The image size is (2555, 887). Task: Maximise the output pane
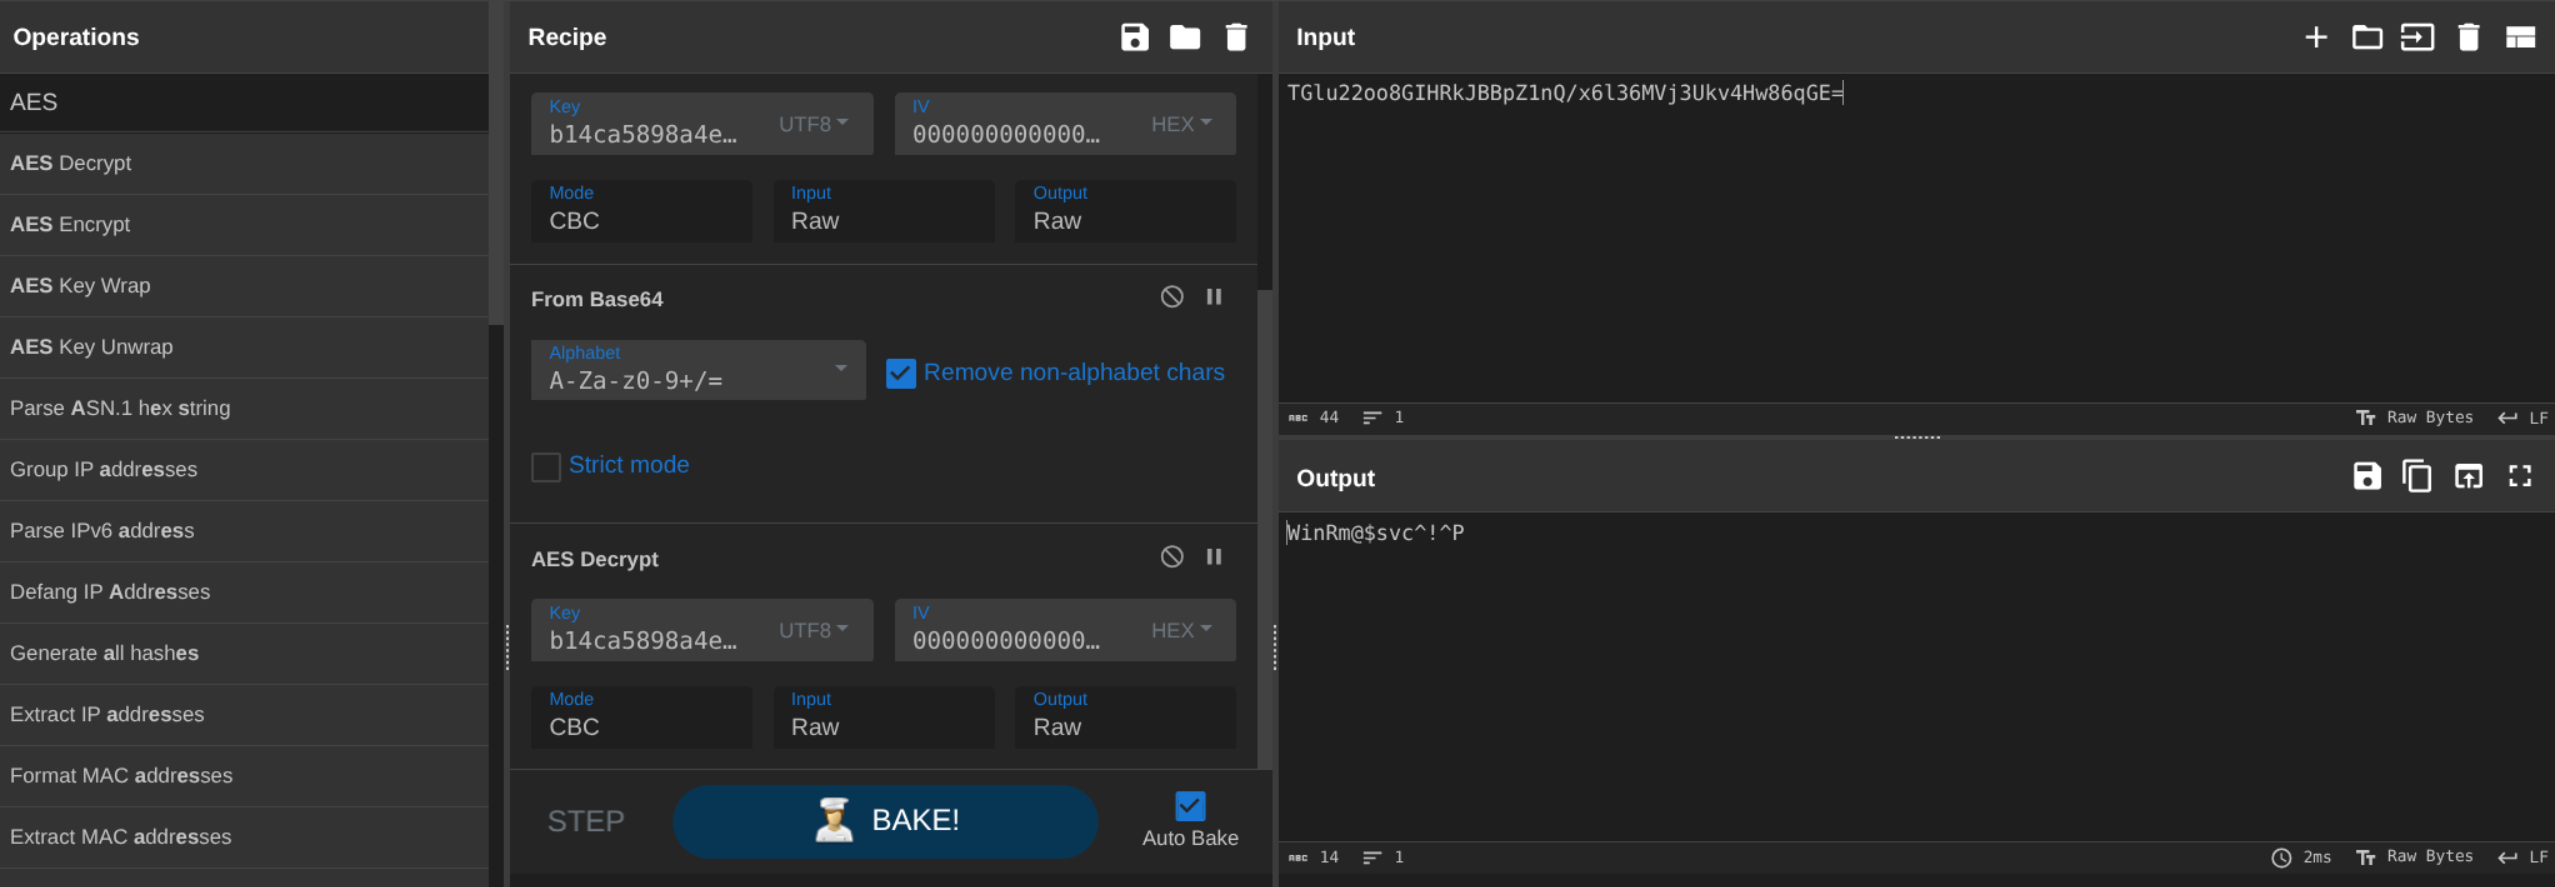click(2520, 477)
